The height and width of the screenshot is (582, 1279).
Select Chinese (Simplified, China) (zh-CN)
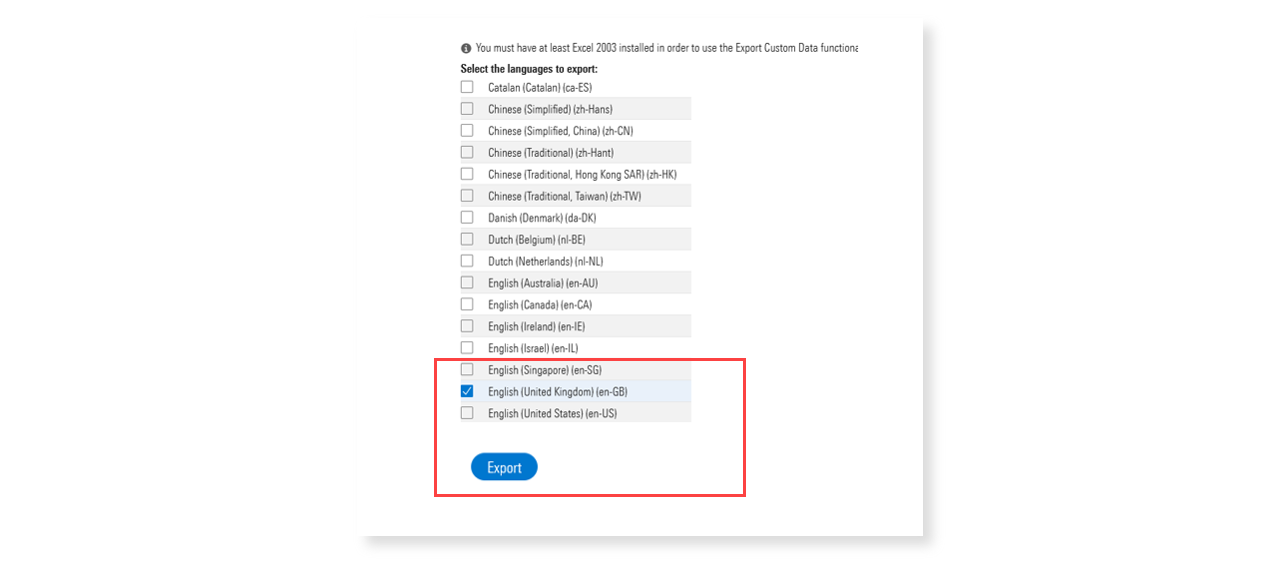(x=466, y=130)
